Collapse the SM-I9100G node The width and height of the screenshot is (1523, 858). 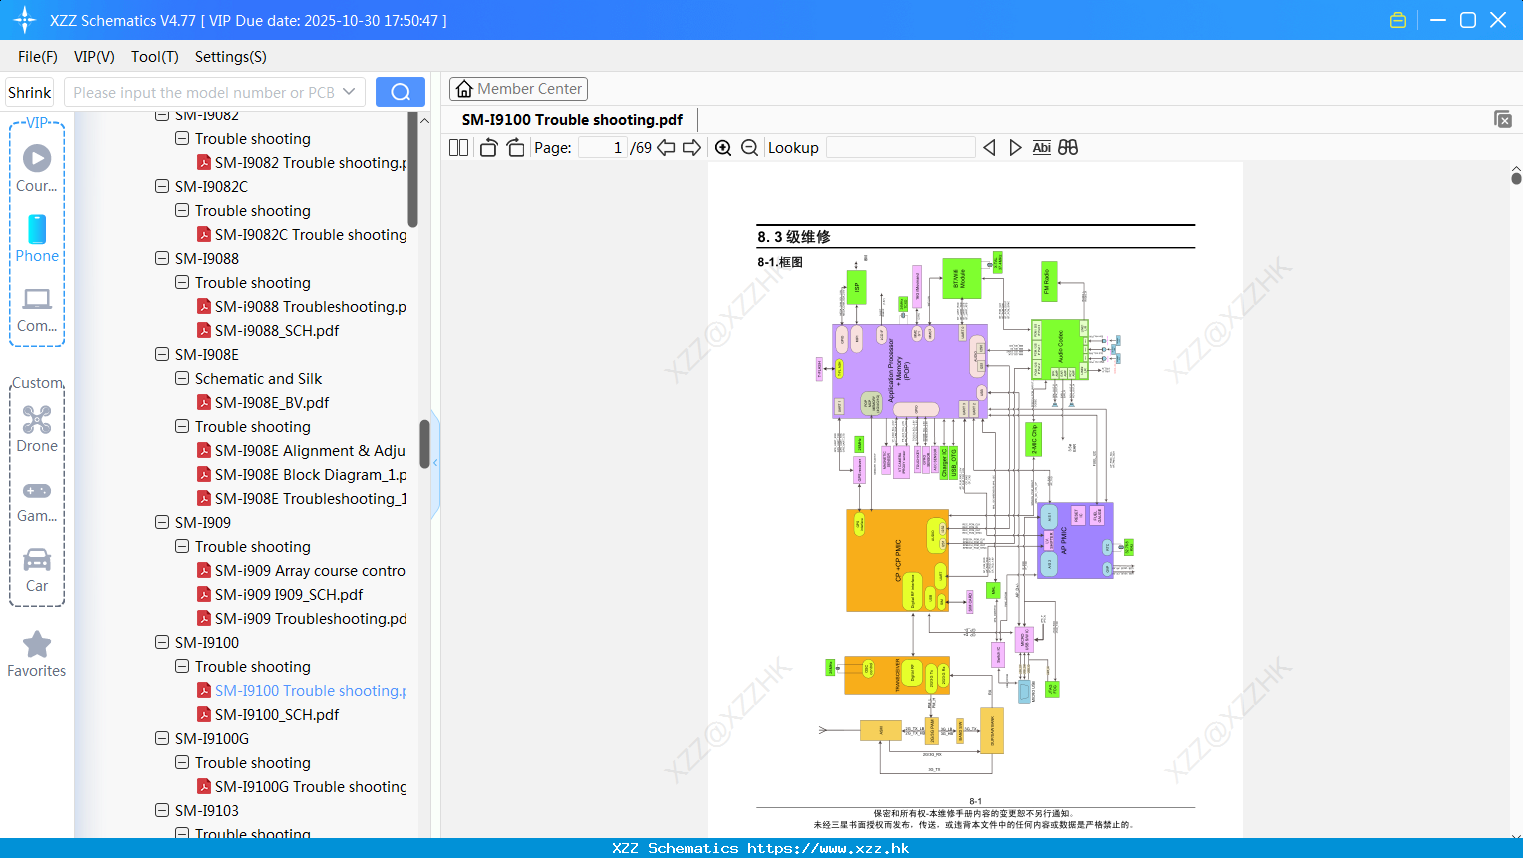pyautogui.click(x=162, y=738)
